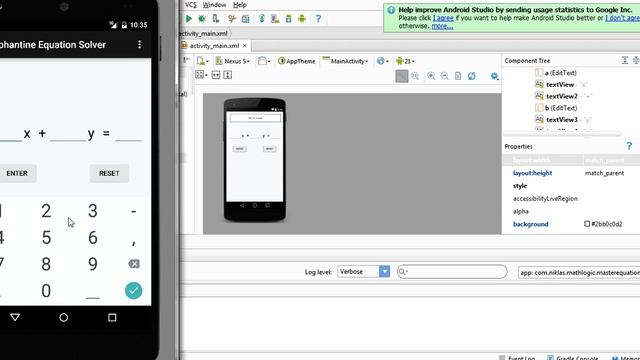This screenshot has width=640, height=360.
Task: Open the locale globe dropdown
Action: pyautogui.click(x=382, y=61)
